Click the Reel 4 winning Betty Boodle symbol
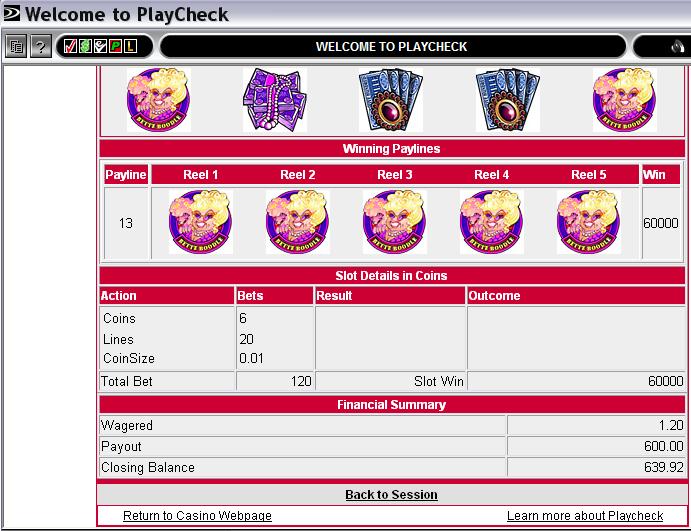691x531 pixels. [x=491, y=222]
